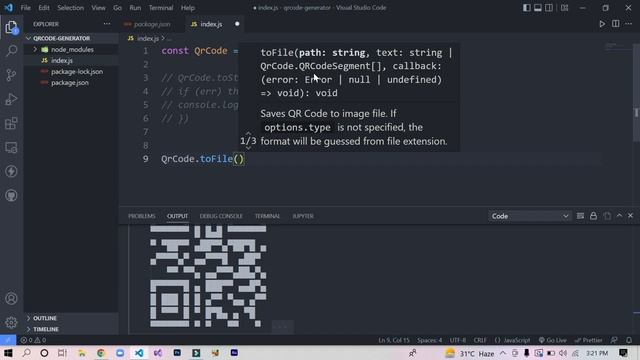
Task: Toggle output auto-scroll lock
Action: 593,216
